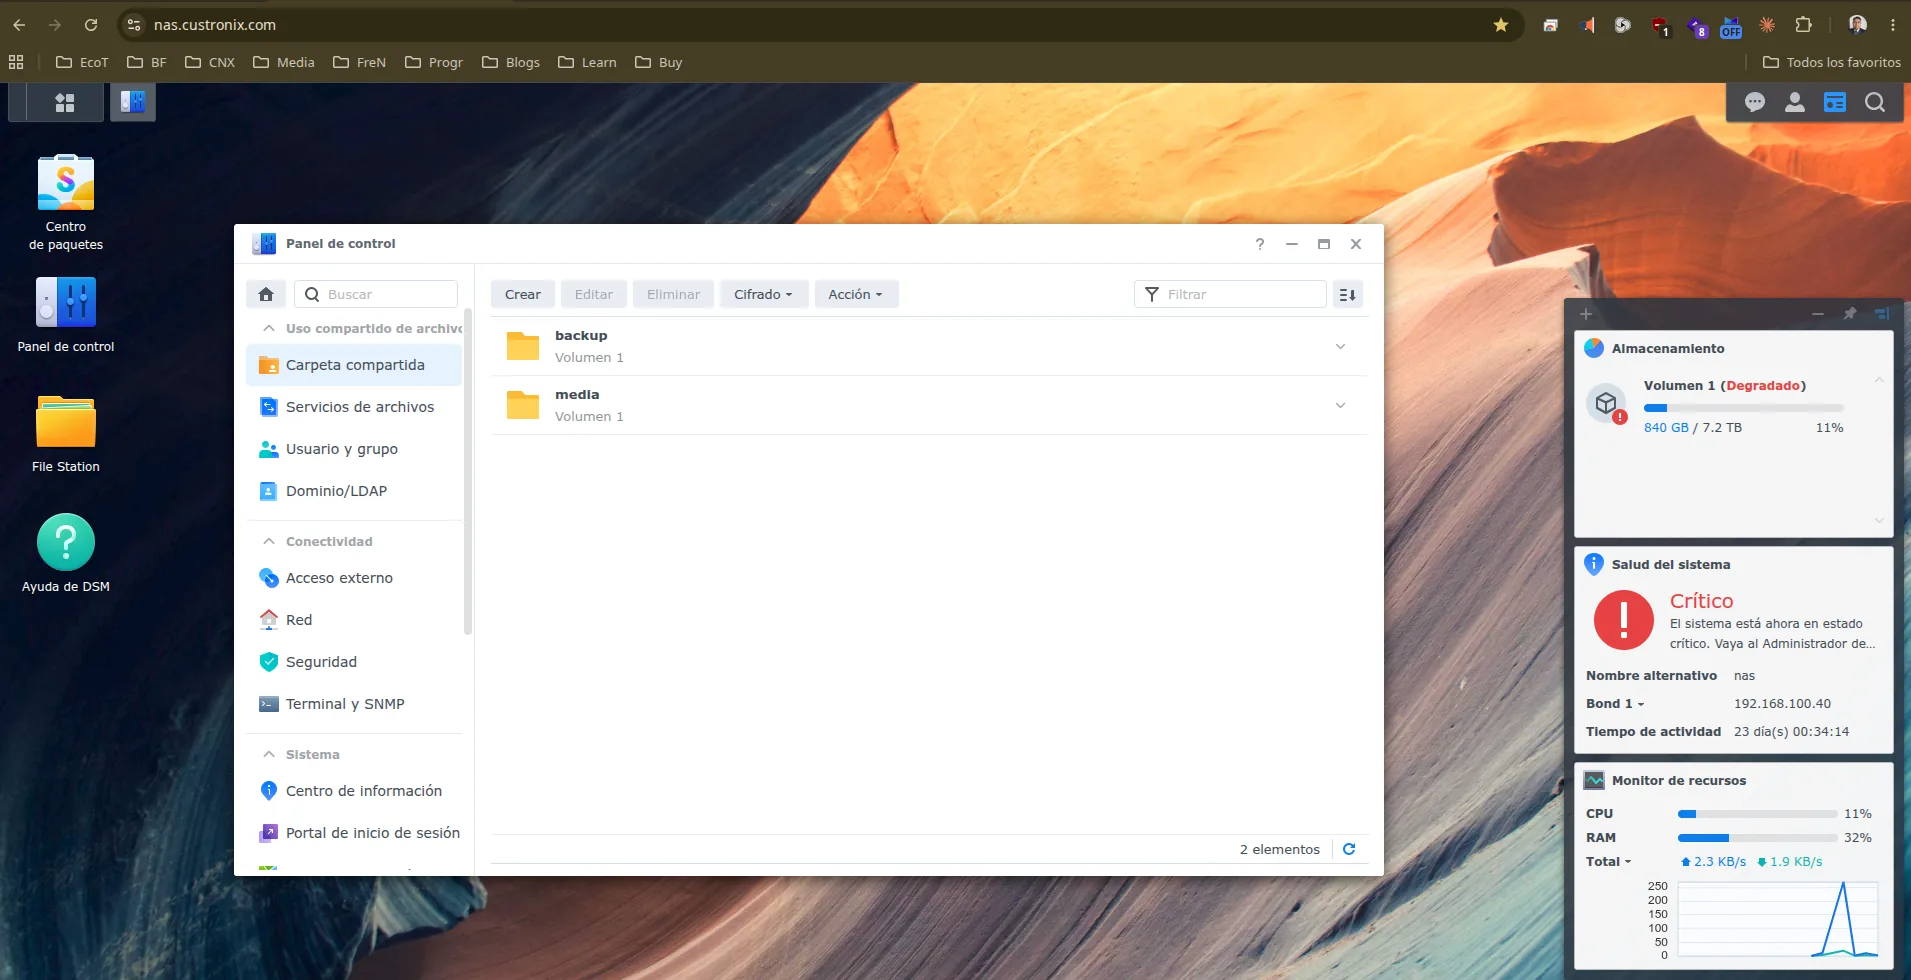Image resolution: width=1911 pixels, height=980 pixels.
Task: Open DSM search magnifier icon
Action: [x=1875, y=102]
